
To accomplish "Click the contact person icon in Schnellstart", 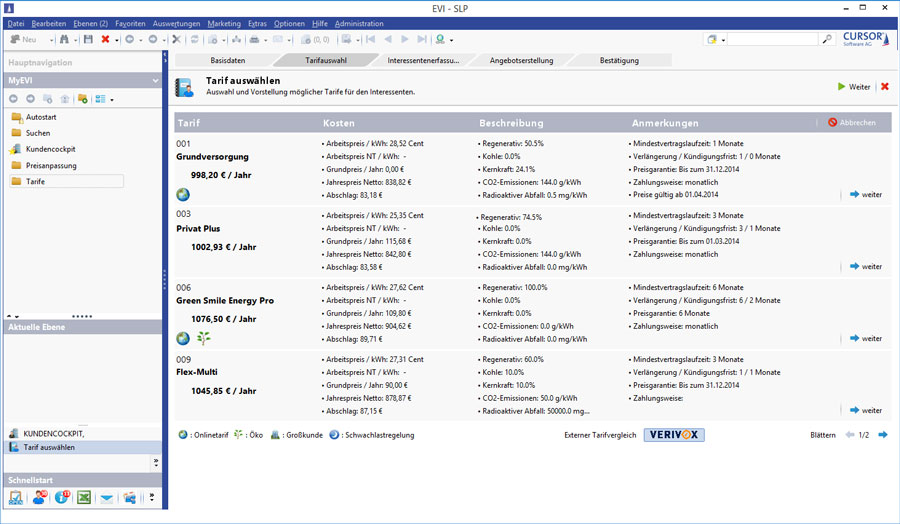I will click(x=39, y=497).
